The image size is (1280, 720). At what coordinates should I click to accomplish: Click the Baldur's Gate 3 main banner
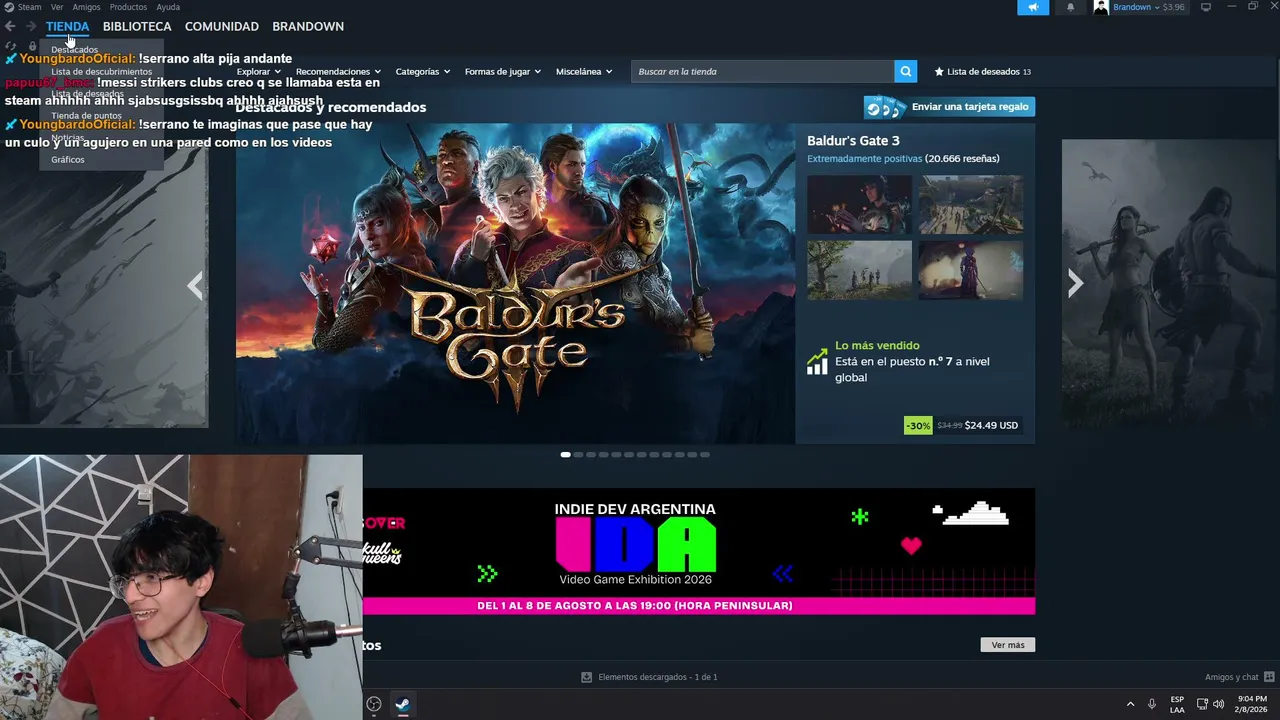click(515, 283)
